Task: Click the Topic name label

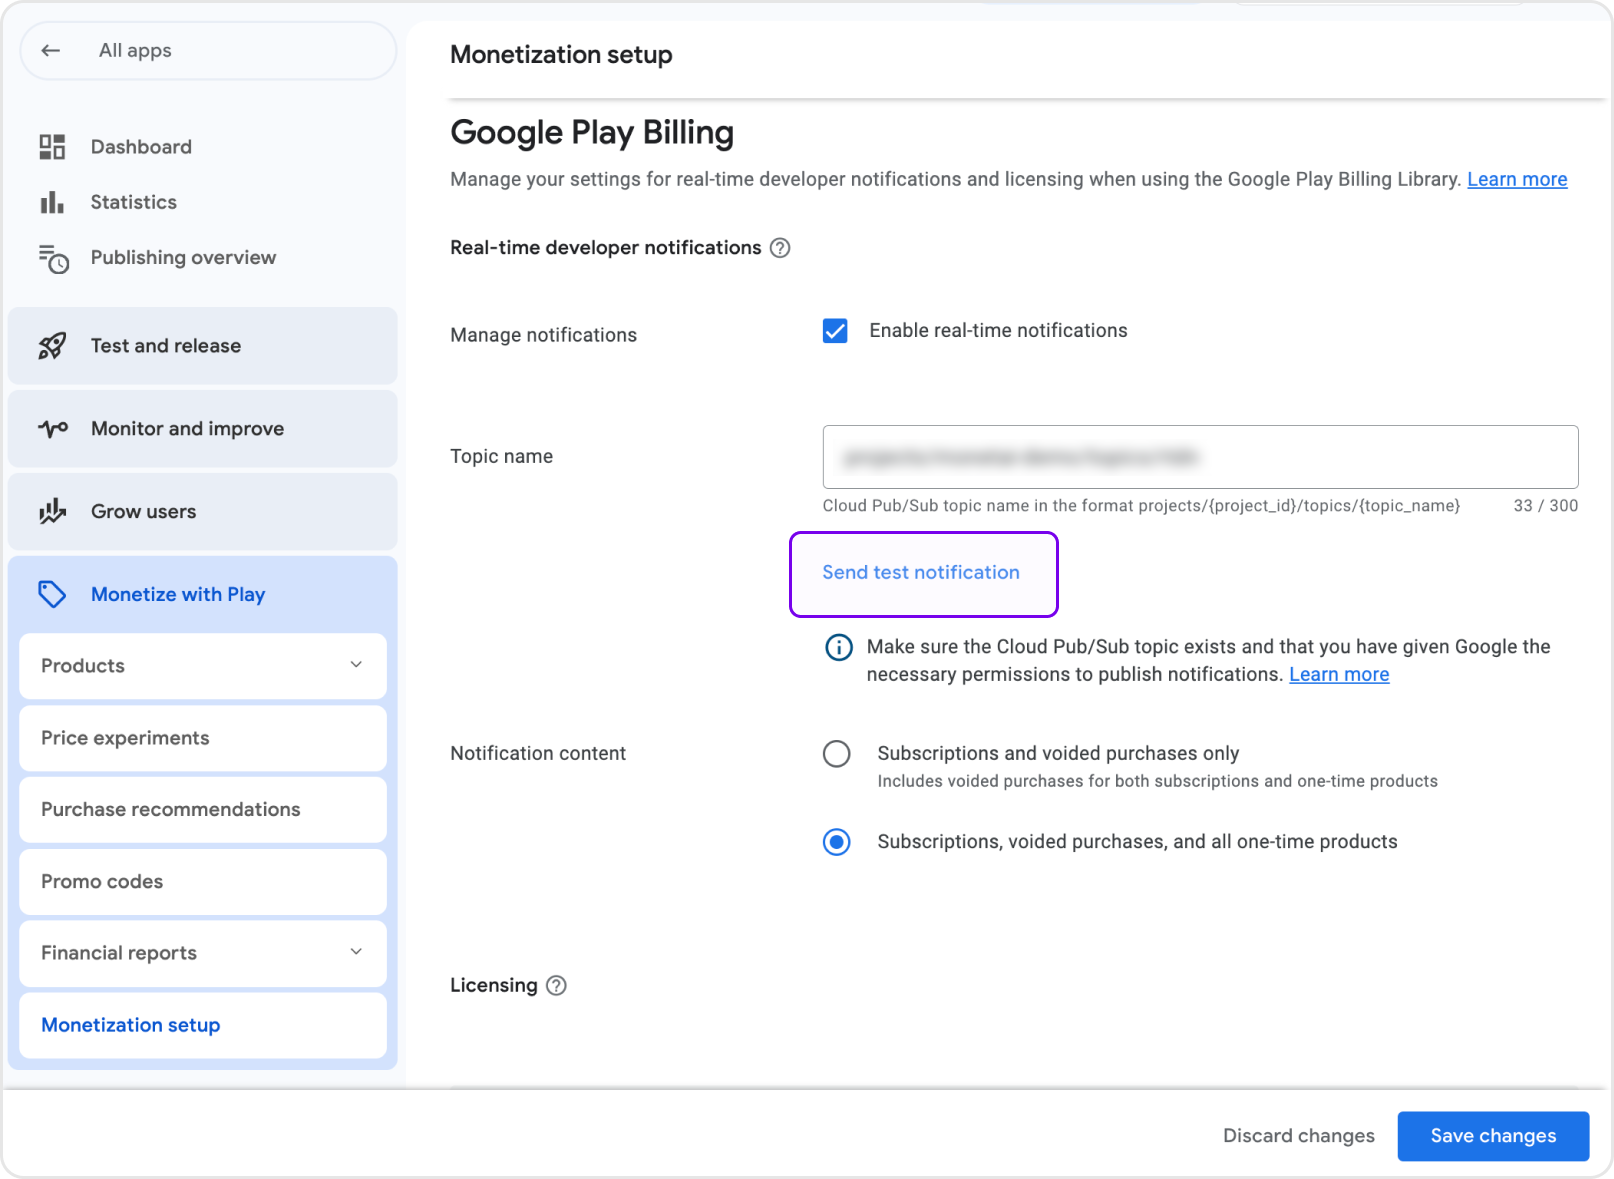Action: [x=501, y=457]
